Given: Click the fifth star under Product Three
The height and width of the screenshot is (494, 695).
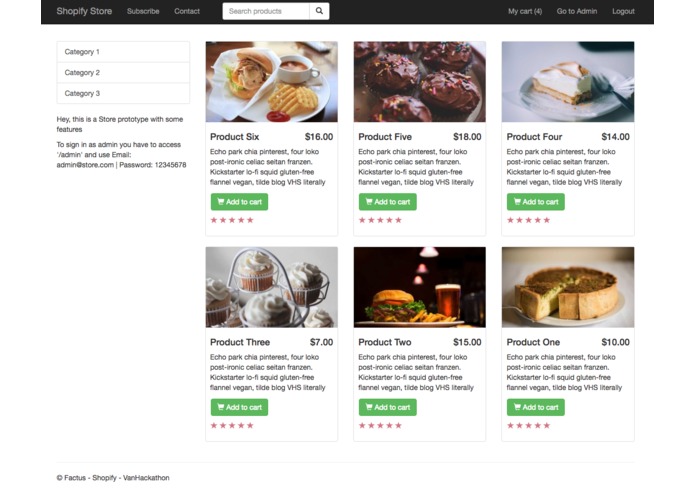Looking at the screenshot, I should (250, 426).
